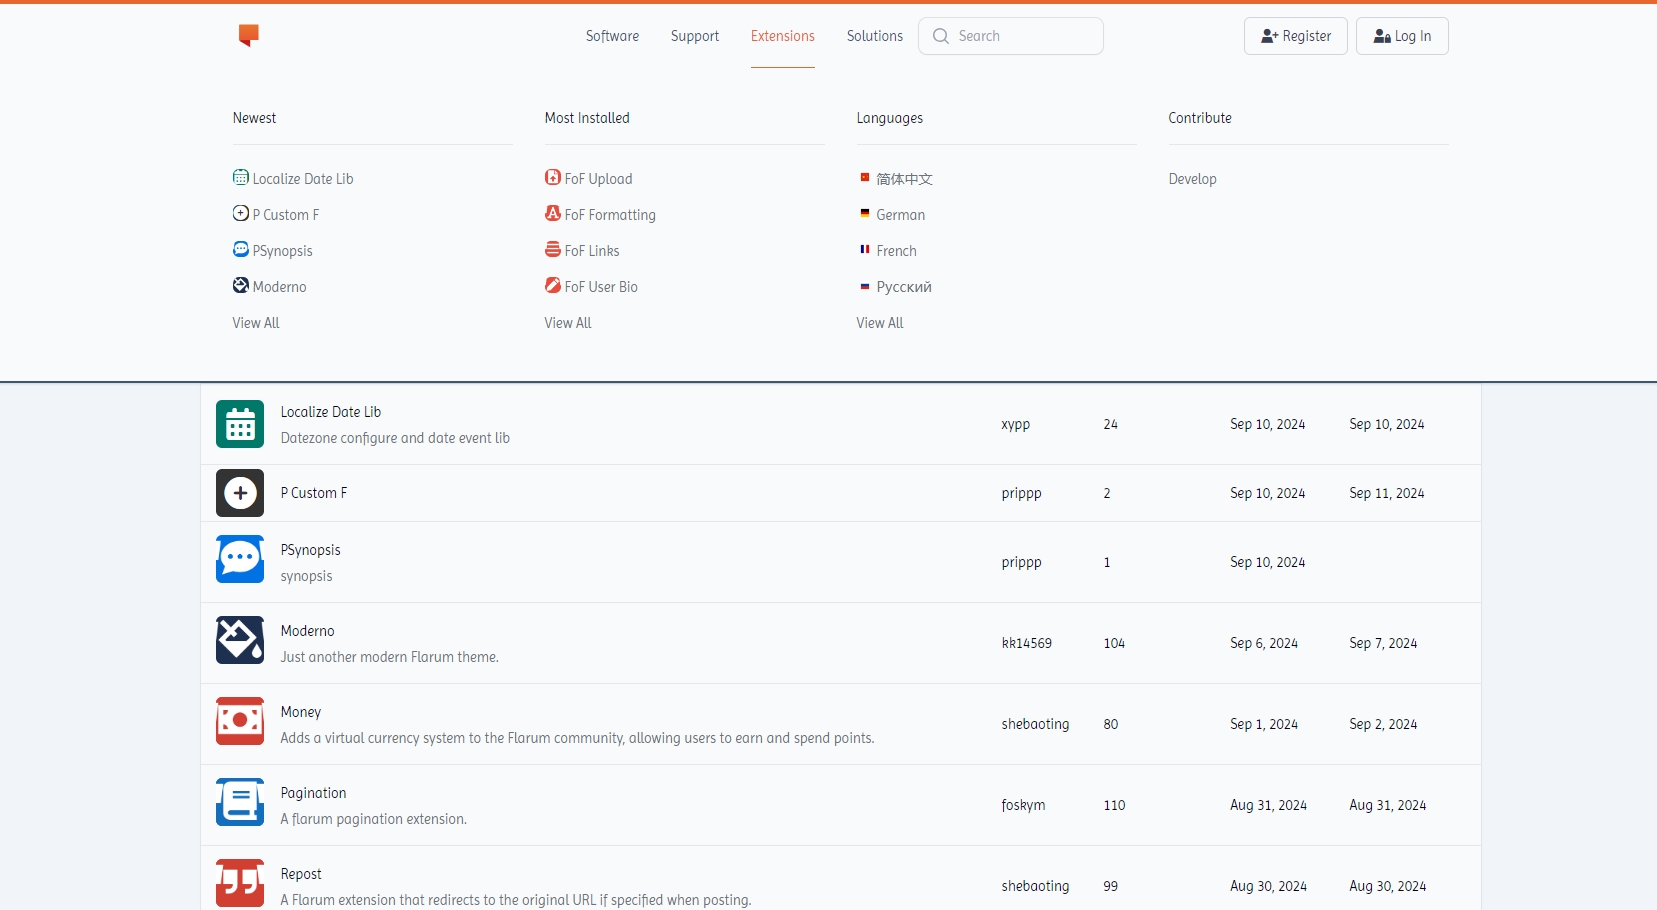This screenshot has height=910, width=1657.
Task: Click the P Custom F plus thumbnail
Action: (x=240, y=493)
